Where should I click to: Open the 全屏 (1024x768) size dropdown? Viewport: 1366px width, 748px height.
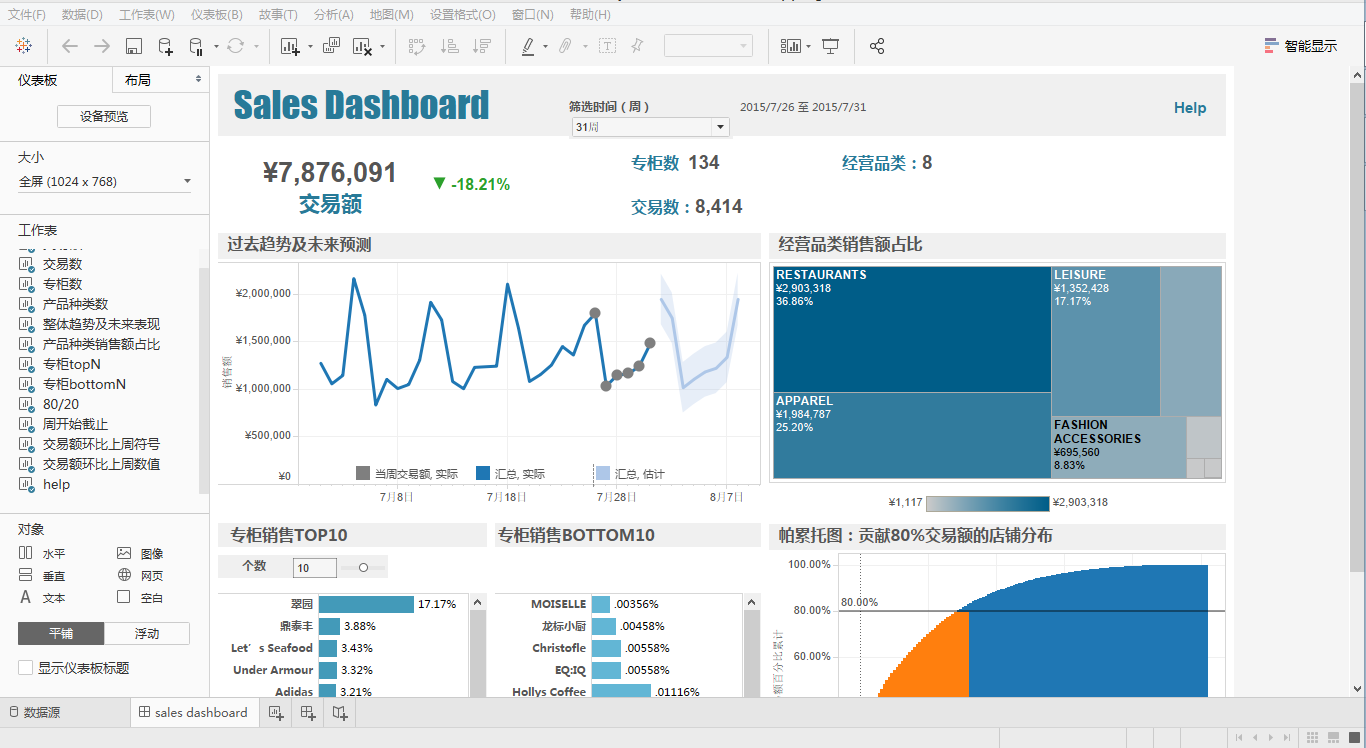click(x=186, y=181)
